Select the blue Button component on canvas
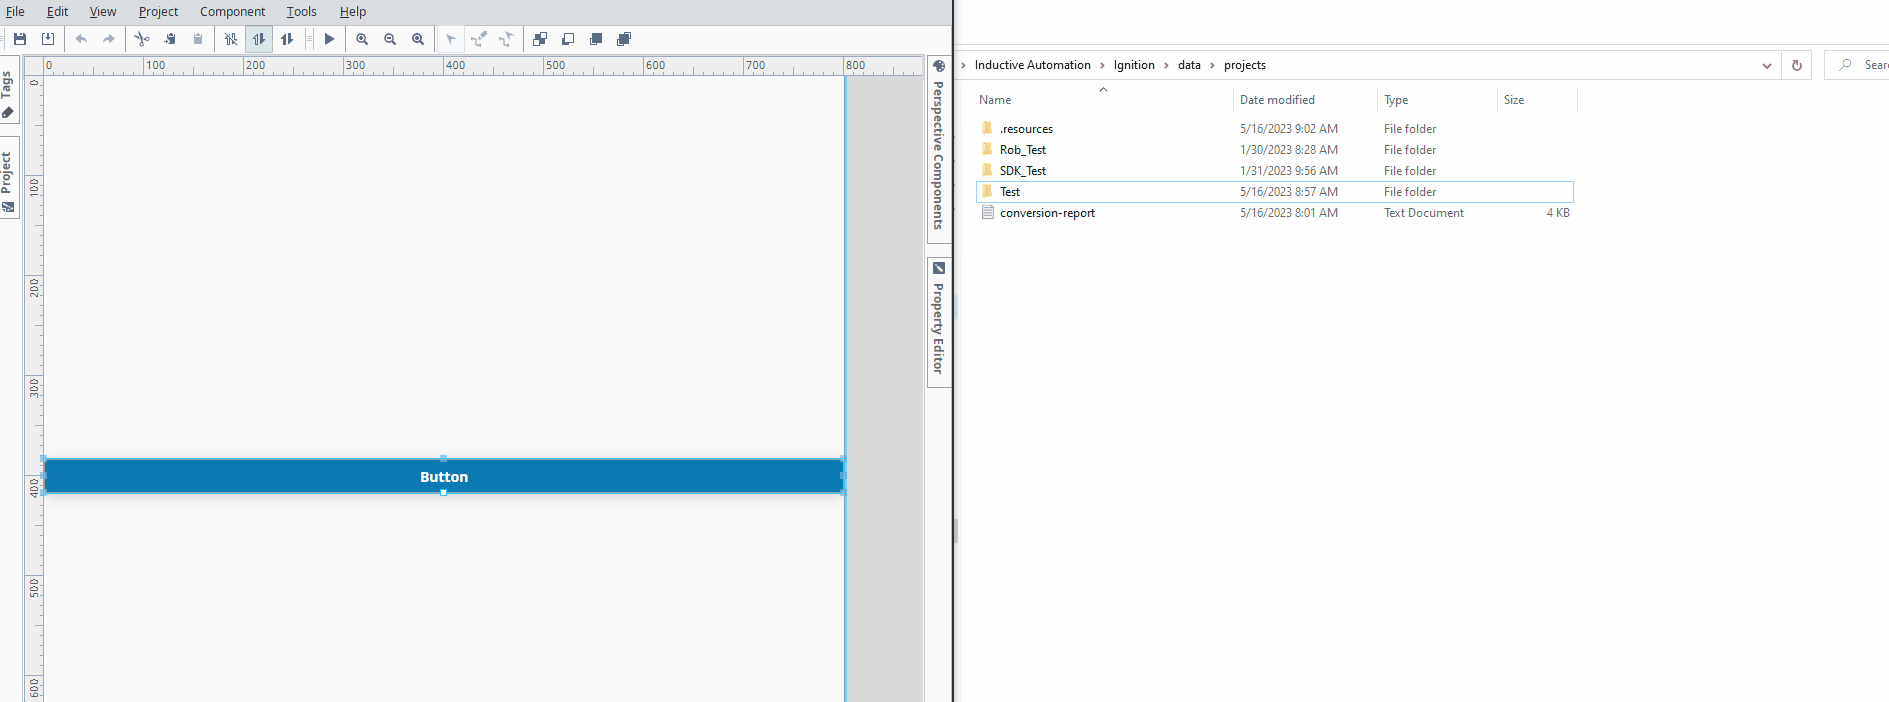This screenshot has height=702, width=1889. [444, 477]
